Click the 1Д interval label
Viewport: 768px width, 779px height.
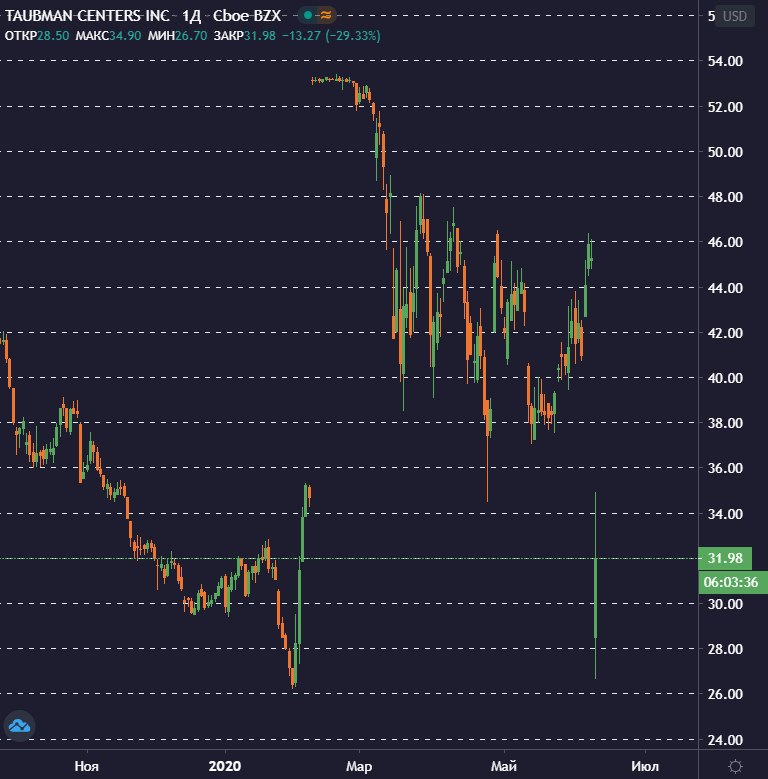click(x=191, y=16)
